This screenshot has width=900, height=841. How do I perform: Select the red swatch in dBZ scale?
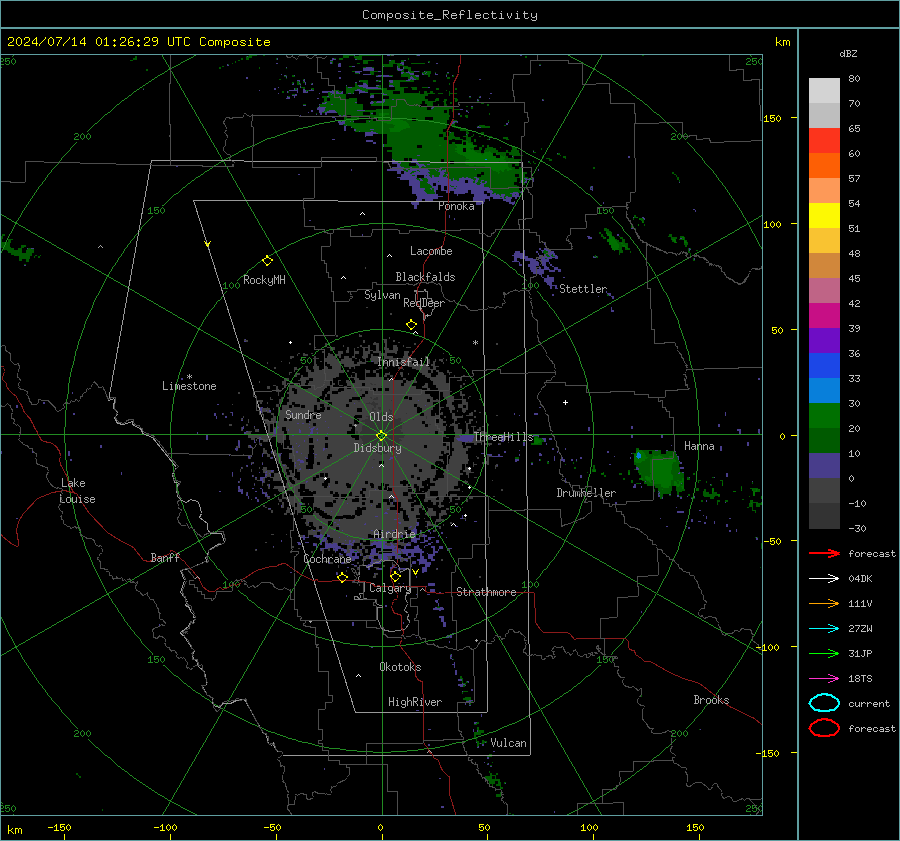coord(824,141)
